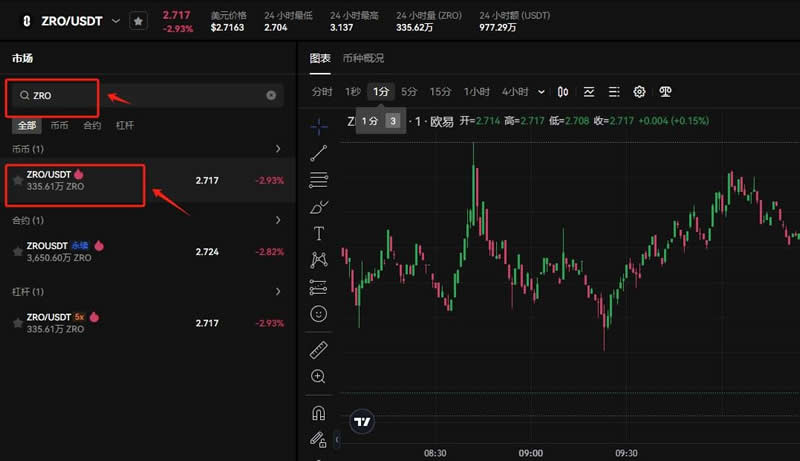This screenshot has width=800, height=461.
Task: Expand more timeframes after 4小时
Action: pos(541,92)
